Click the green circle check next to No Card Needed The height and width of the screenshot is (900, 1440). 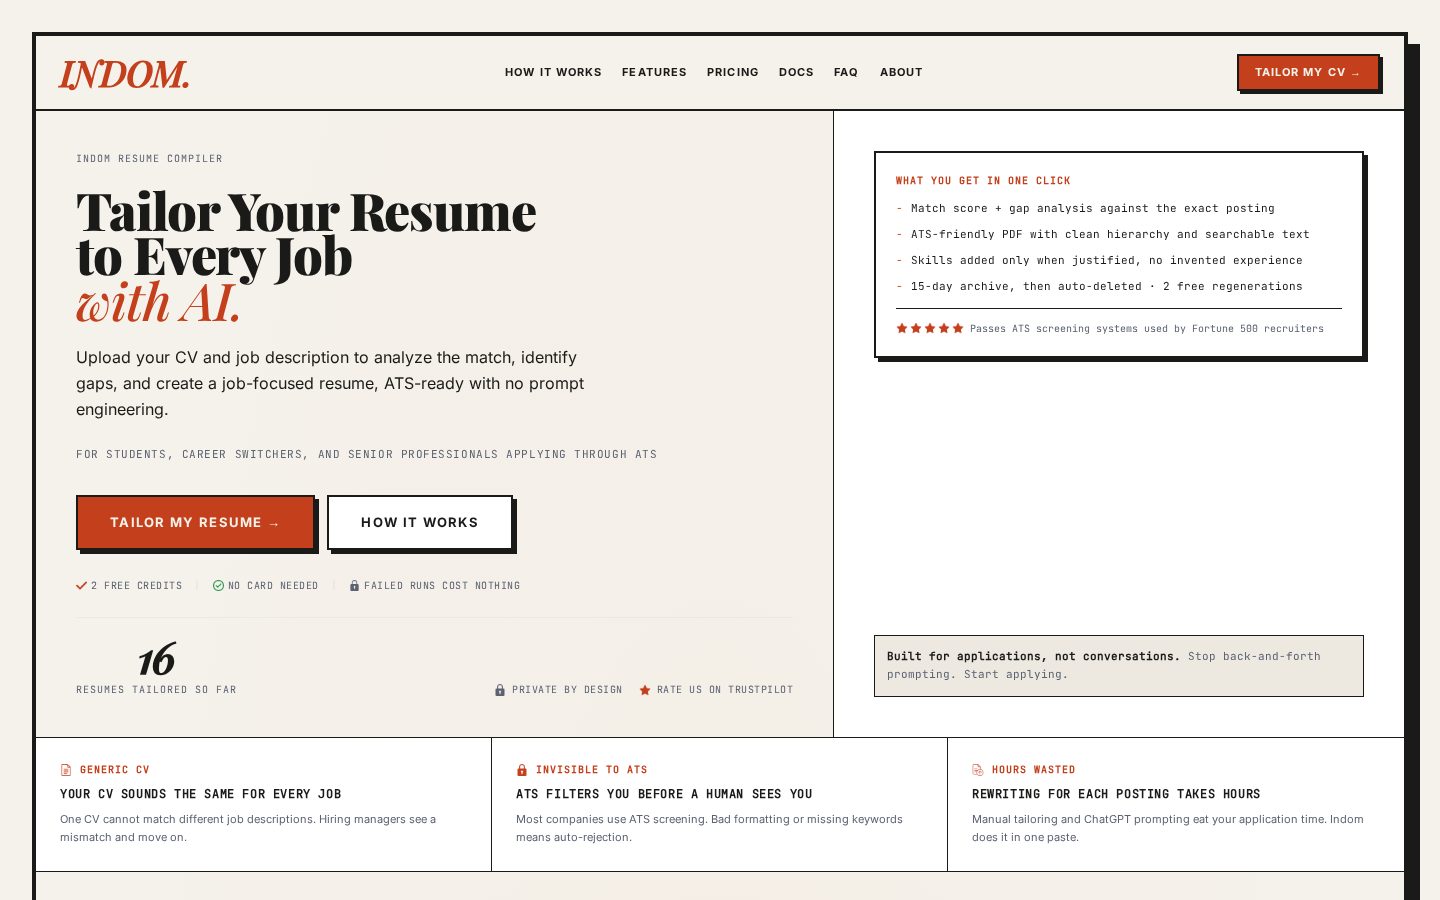point(218,586)
